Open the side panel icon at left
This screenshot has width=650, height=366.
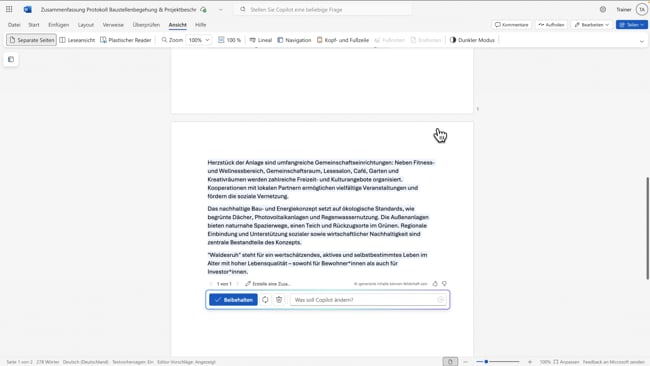click(11, 59)
